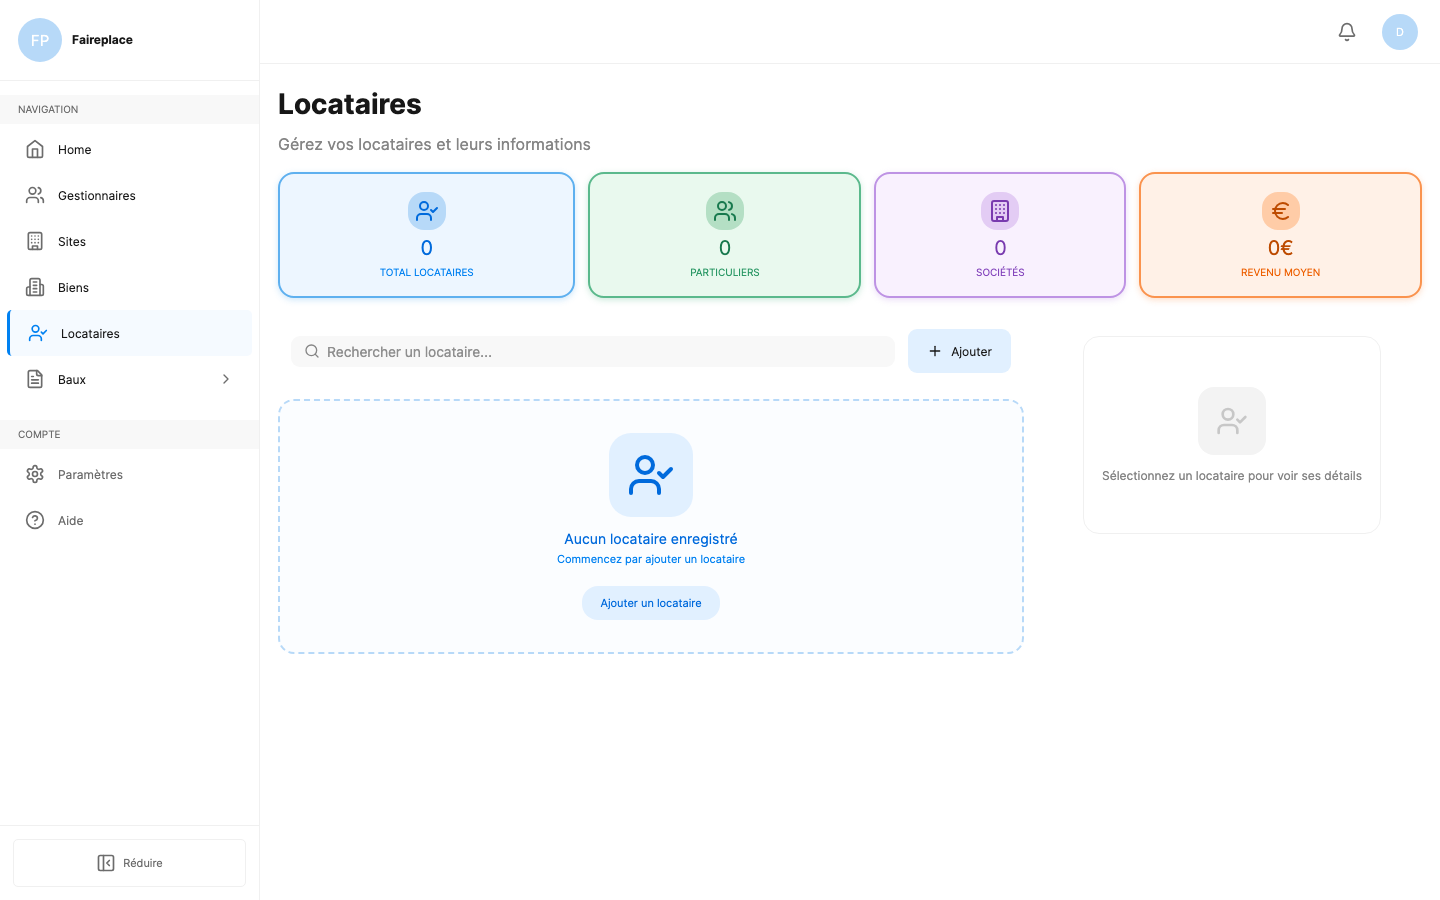The width and height of the screenshot is (1440, 900).
Task: Click the Réduire sidebar collapse control
Action: click(129, 862)
